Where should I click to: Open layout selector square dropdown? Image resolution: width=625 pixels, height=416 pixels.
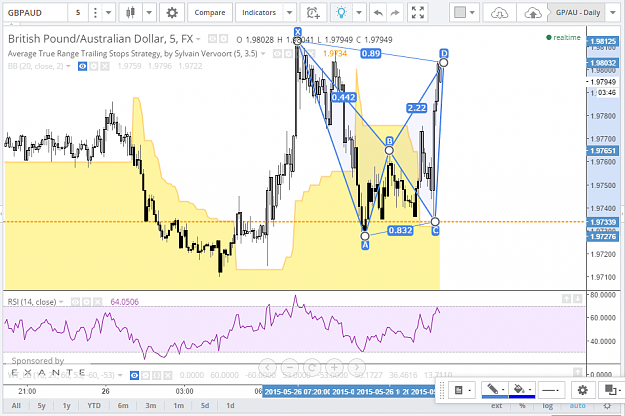click(x=464, y=13)
